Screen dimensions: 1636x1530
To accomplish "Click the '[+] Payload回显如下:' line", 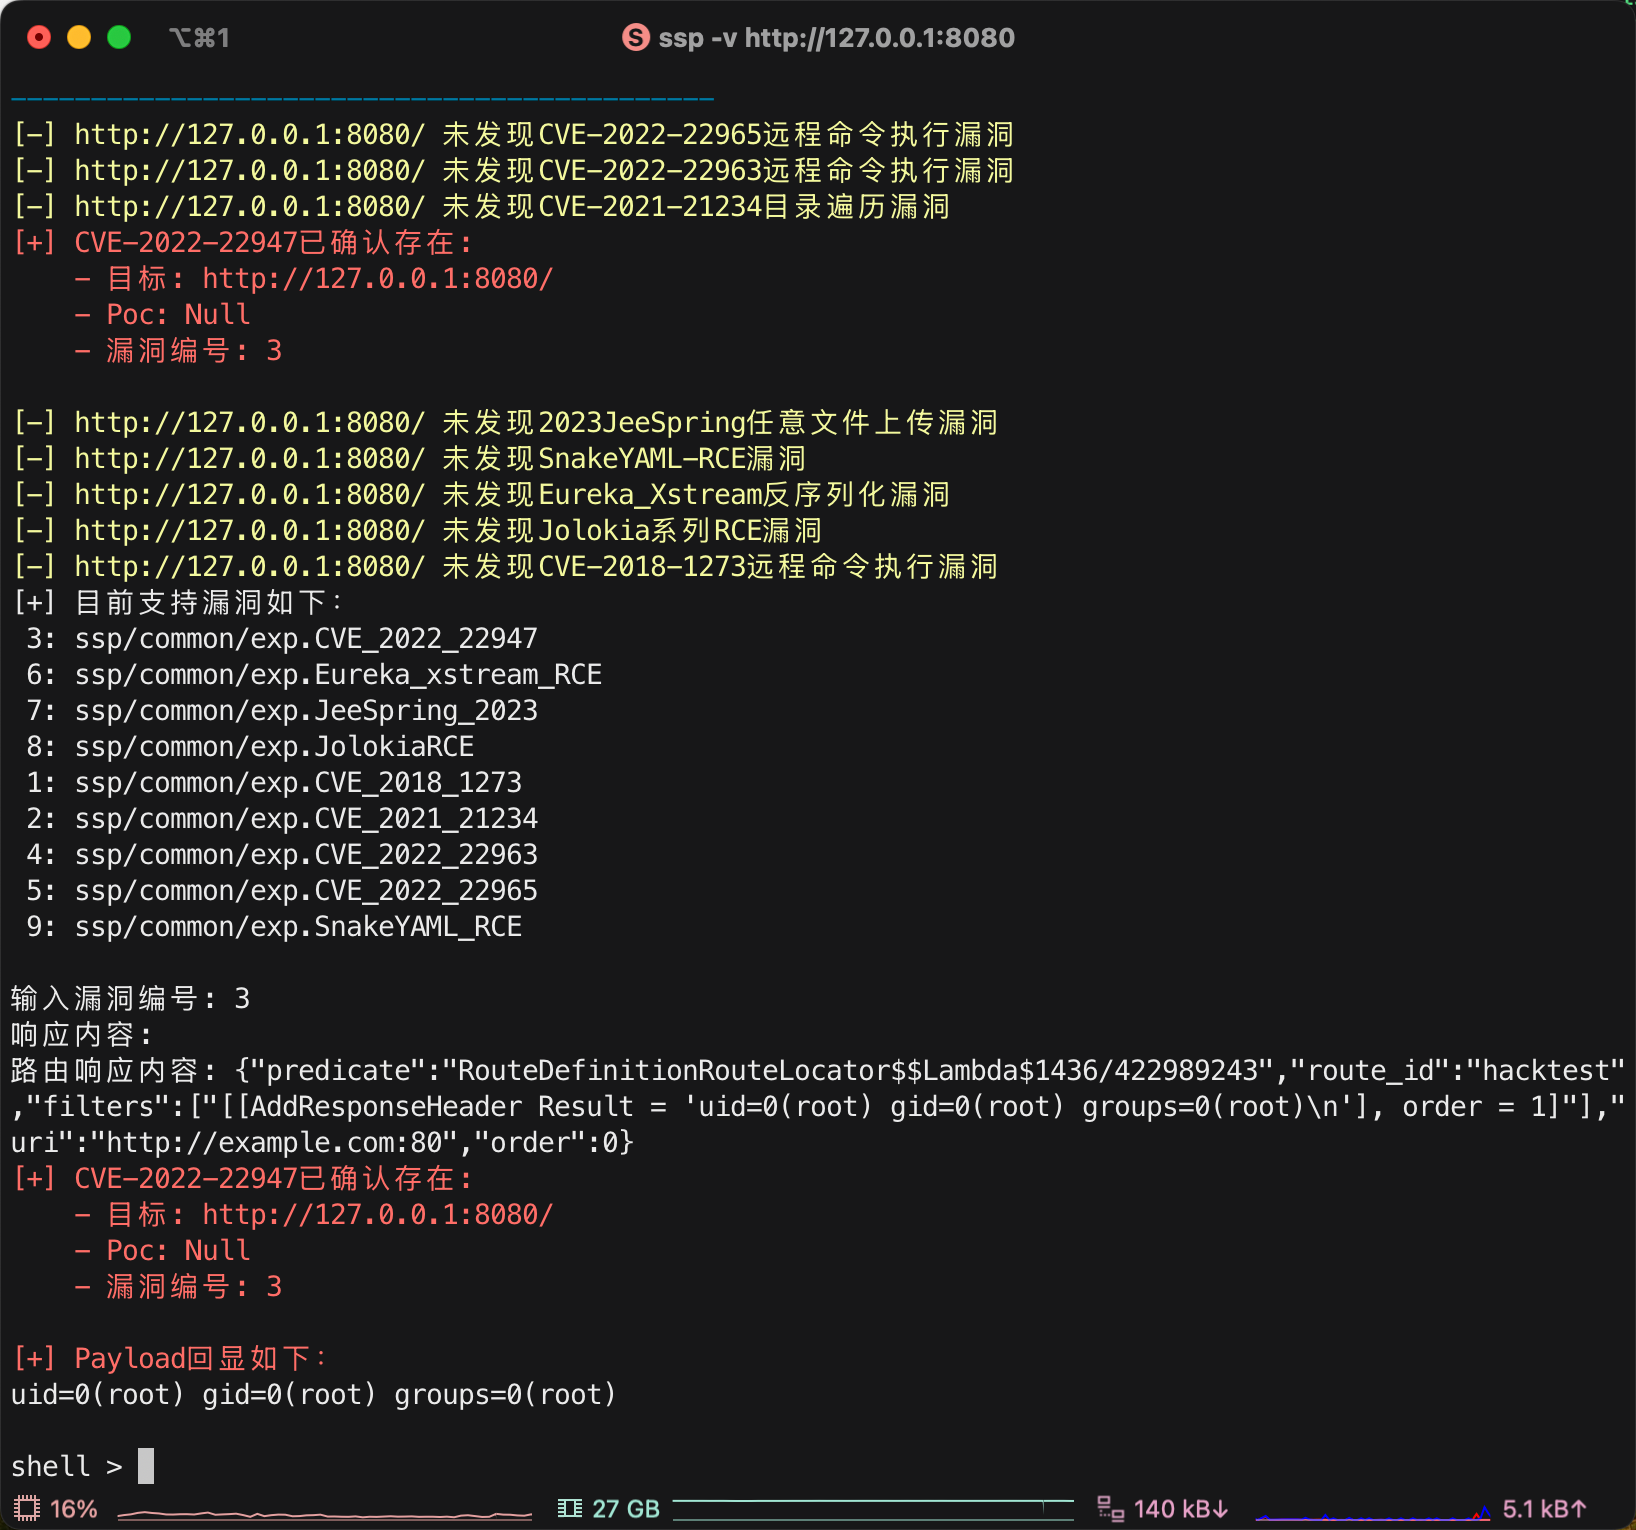I will (x=171, y=1358).
